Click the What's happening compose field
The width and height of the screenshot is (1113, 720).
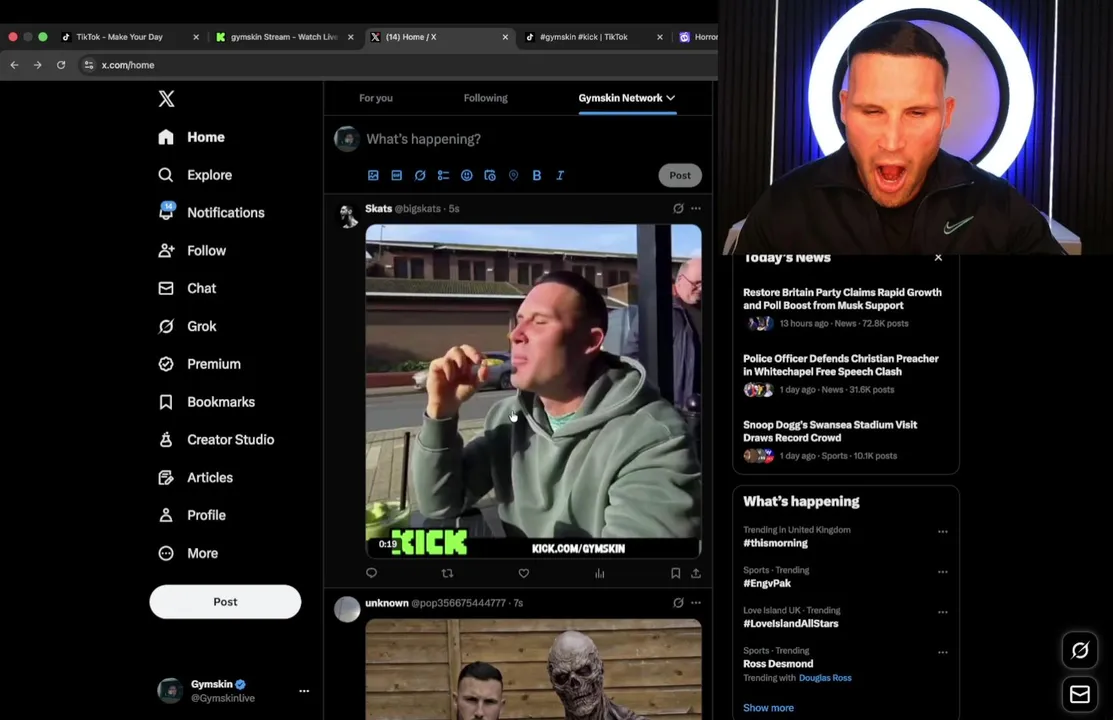[423, 139]
